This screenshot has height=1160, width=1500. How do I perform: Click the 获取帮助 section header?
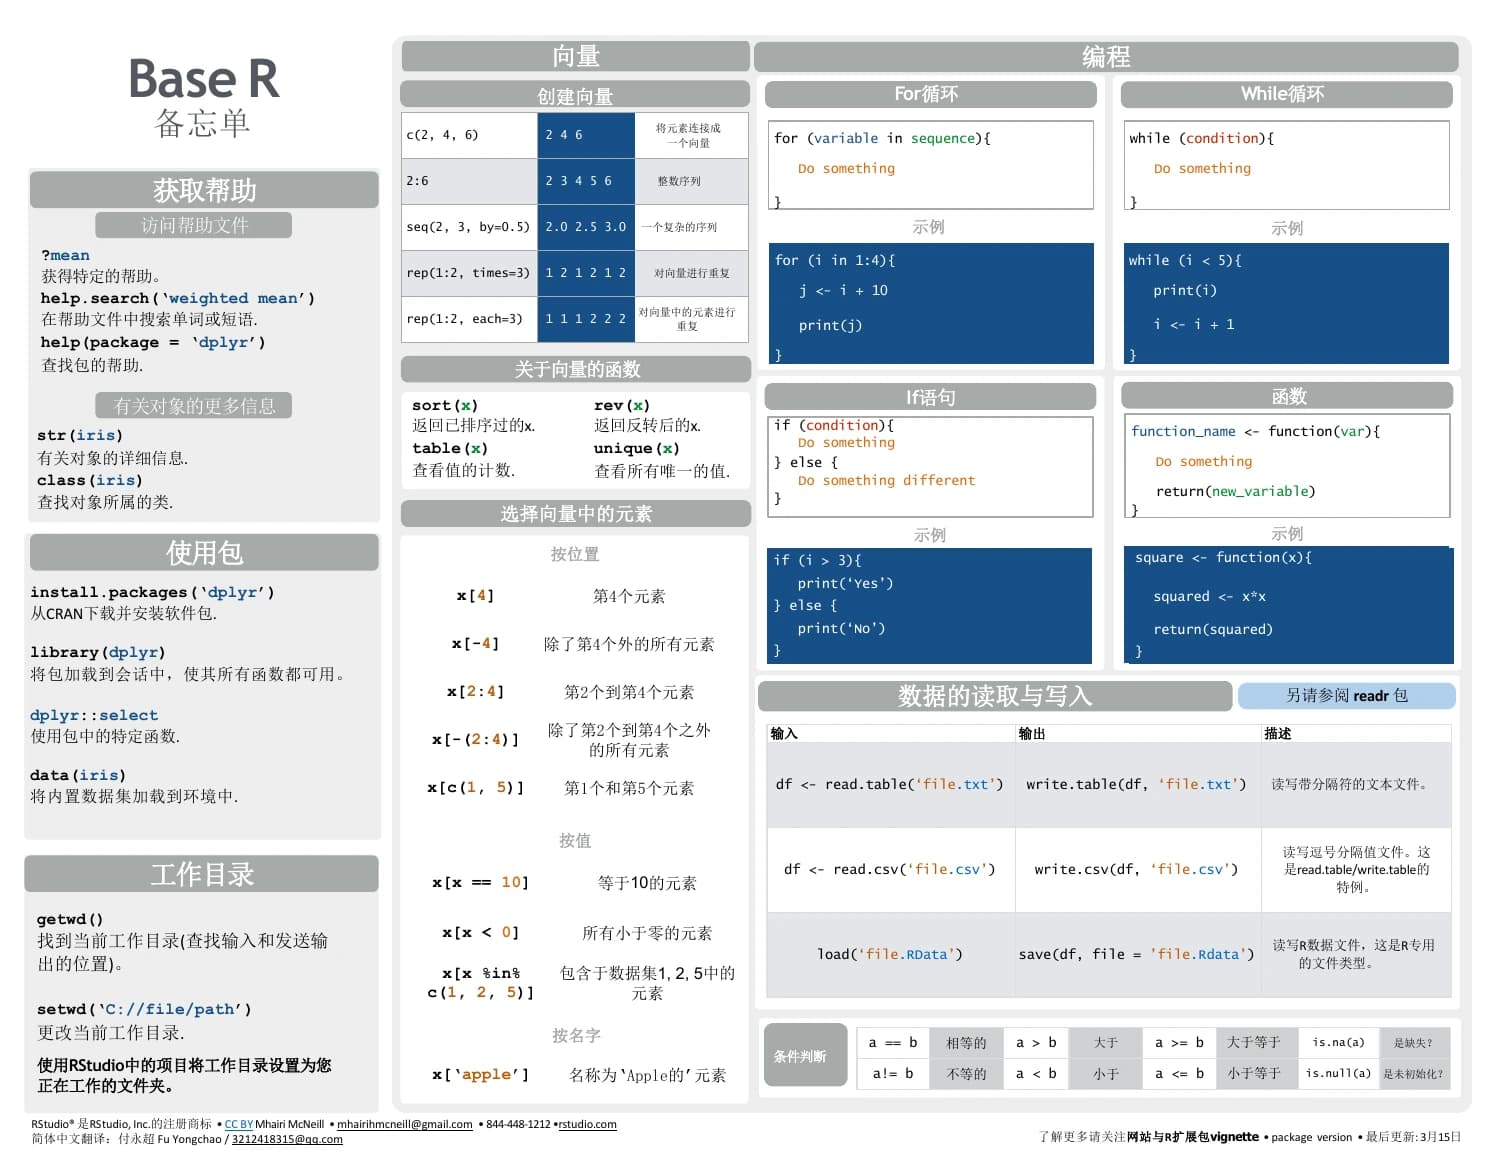(x=204, y=190)
